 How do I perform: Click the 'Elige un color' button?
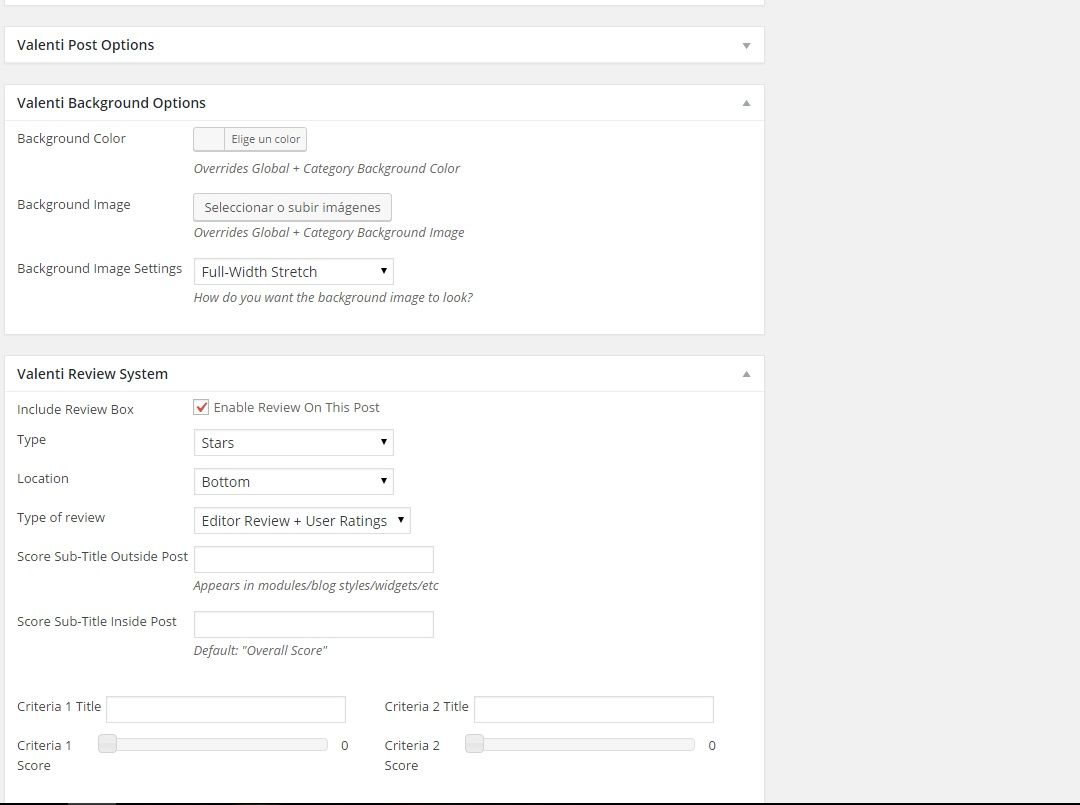[x=265, y=139]
